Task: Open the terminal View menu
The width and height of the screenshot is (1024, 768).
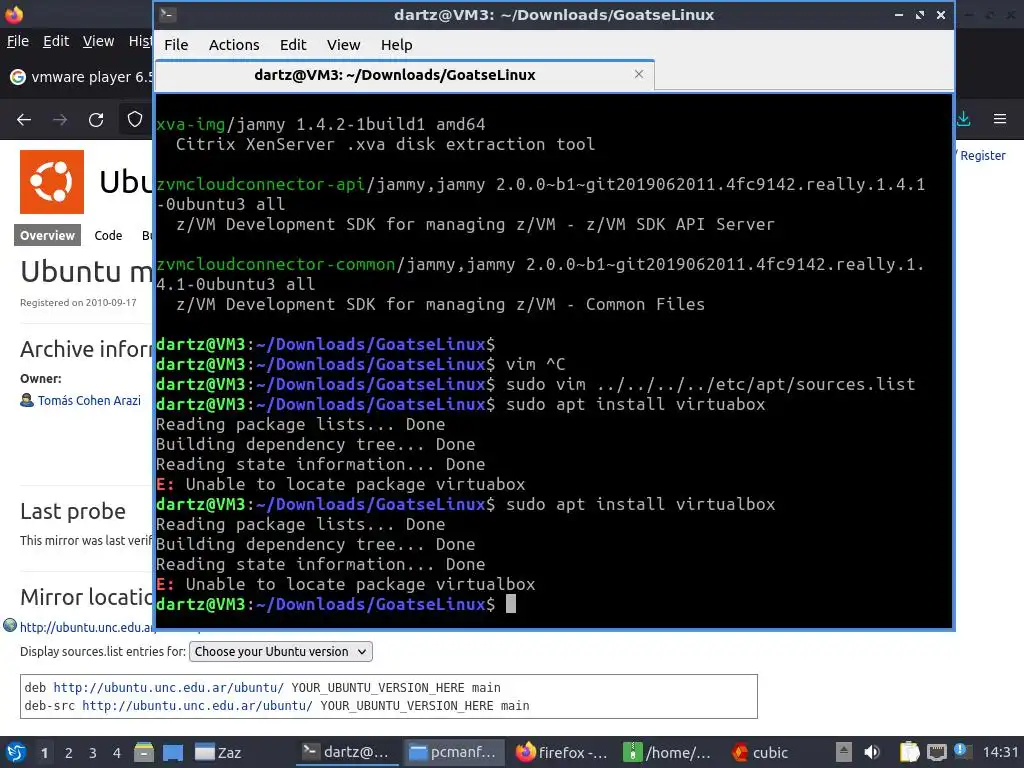Action: [x=344, y=44]
